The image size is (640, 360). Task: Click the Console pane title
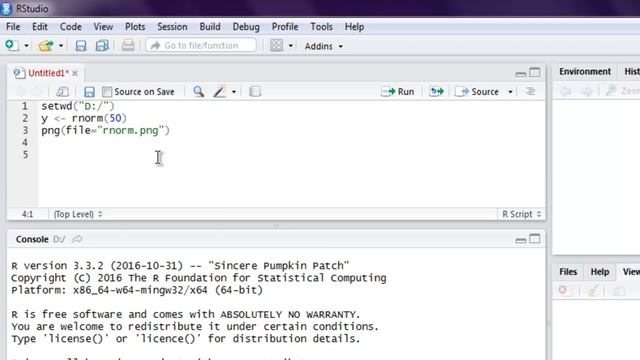point(32,239)
